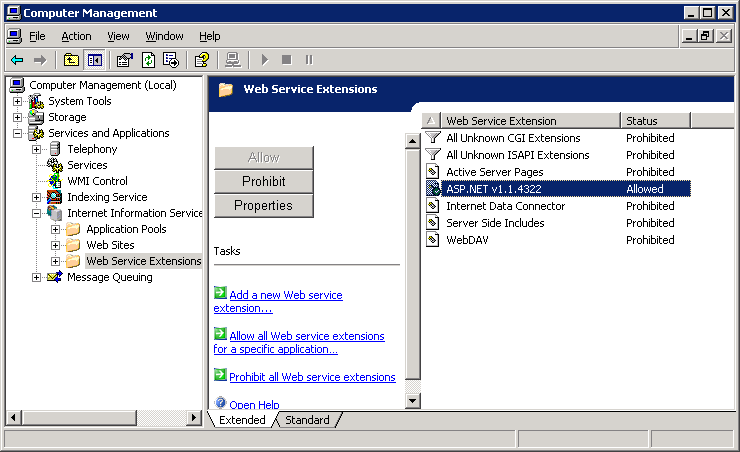Click the Refresh toolbar icon
740x452 pixels.
coord(148,60)
